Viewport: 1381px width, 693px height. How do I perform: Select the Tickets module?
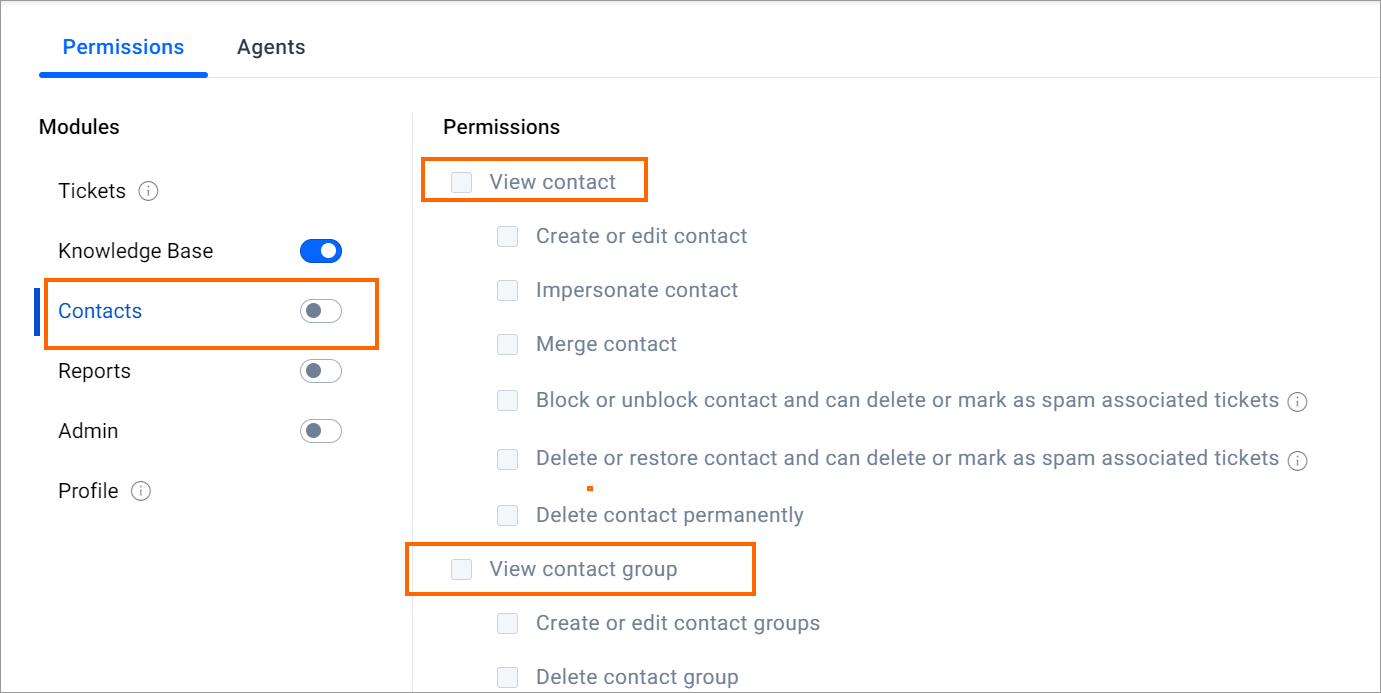(92, 191)
